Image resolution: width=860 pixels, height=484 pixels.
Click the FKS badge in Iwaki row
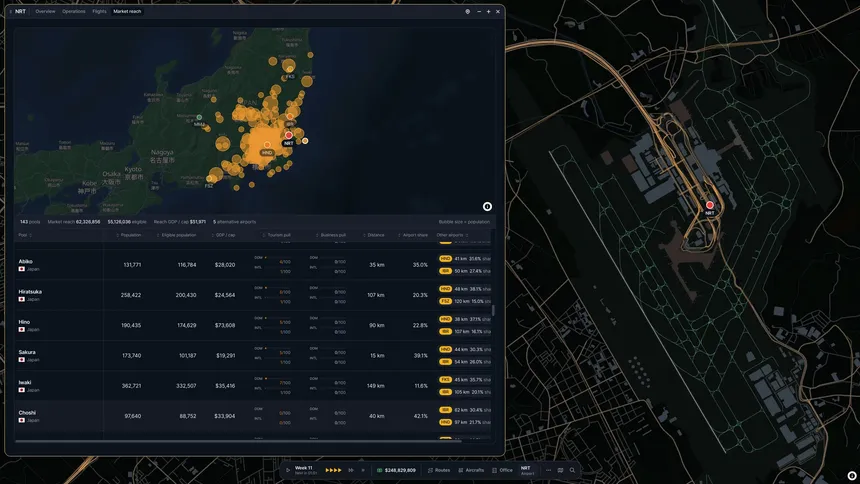(445, 379)
